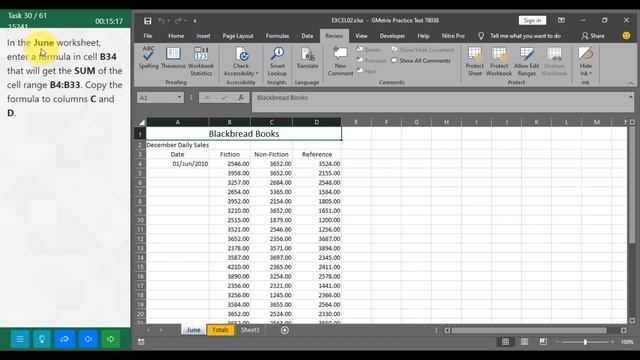The width and height of the screenshot is (640, 360).
Task: Click the Non-Fiction header cell
Action: [x=271, y=154]
